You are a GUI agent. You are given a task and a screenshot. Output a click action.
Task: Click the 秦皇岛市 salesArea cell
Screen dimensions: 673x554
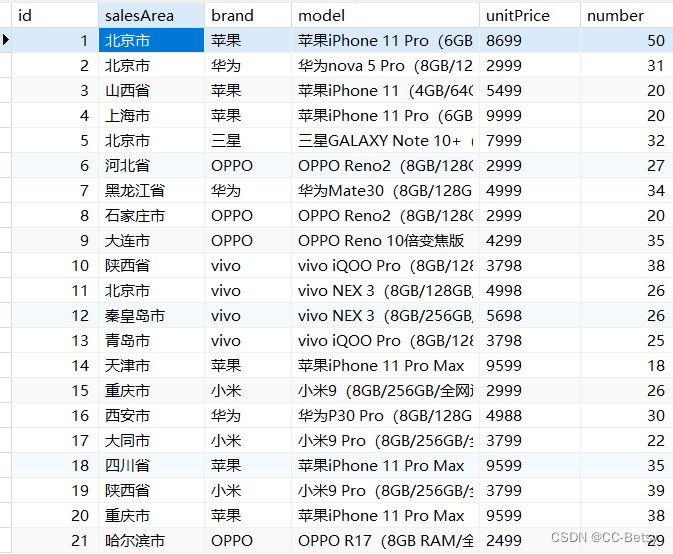pyautogui.click(x=152, y=315)
